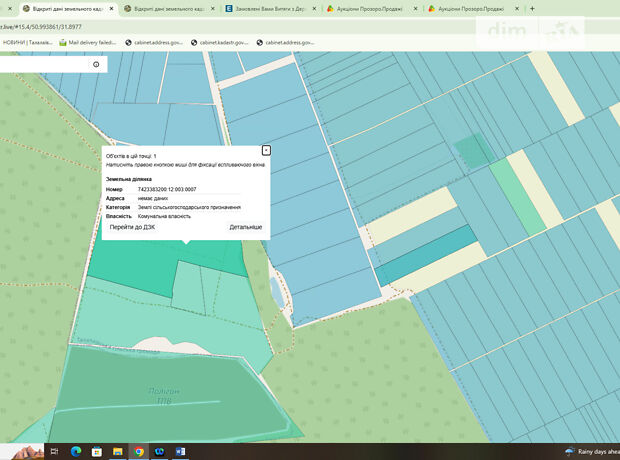
Task: Open Microsoft Word from the taskbar
Action: pos(181,452)
